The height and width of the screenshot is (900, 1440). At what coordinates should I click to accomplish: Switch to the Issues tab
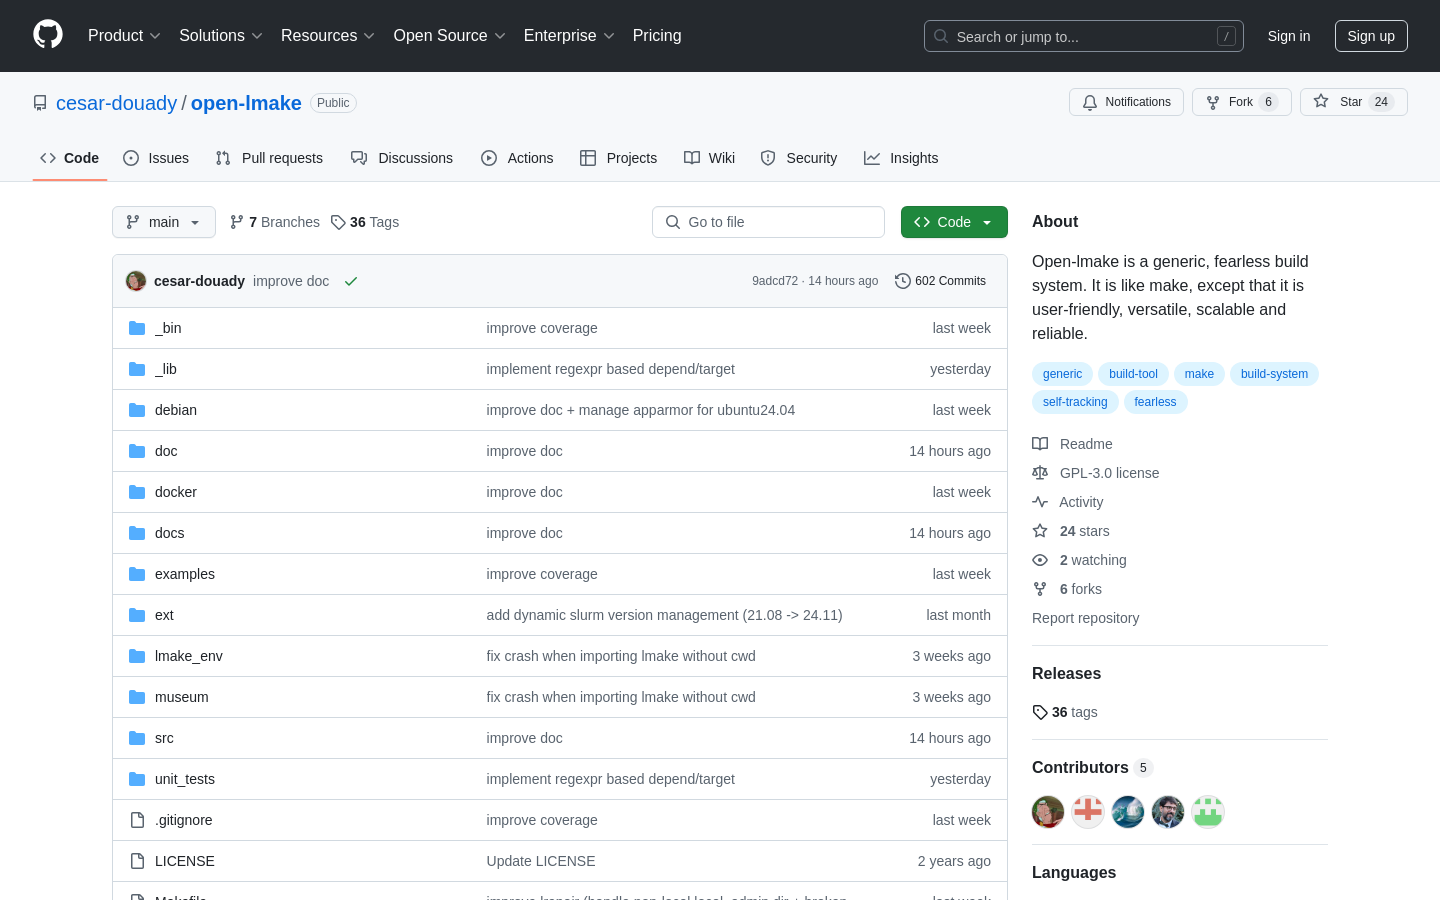[x=156, y=158]
